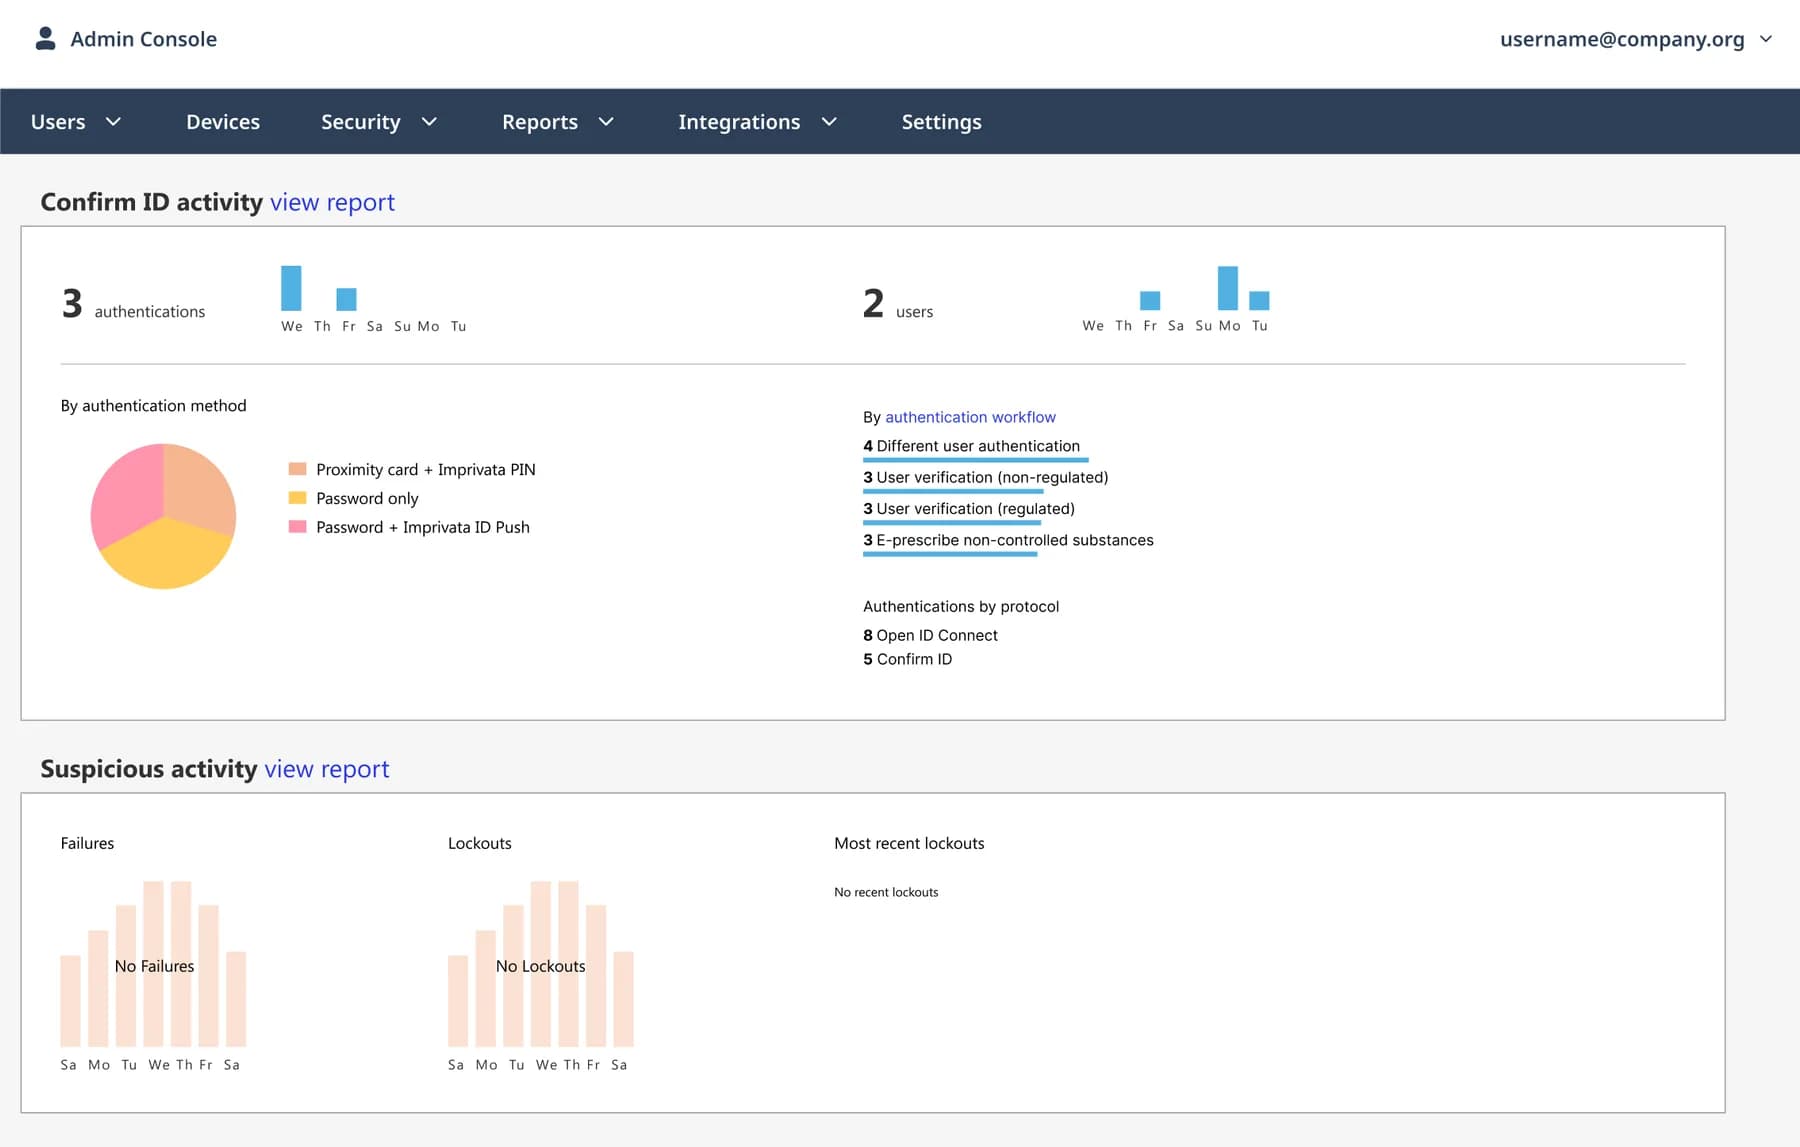Open the Security menu
The image size is (1800, 1147).
coord(360,122)
